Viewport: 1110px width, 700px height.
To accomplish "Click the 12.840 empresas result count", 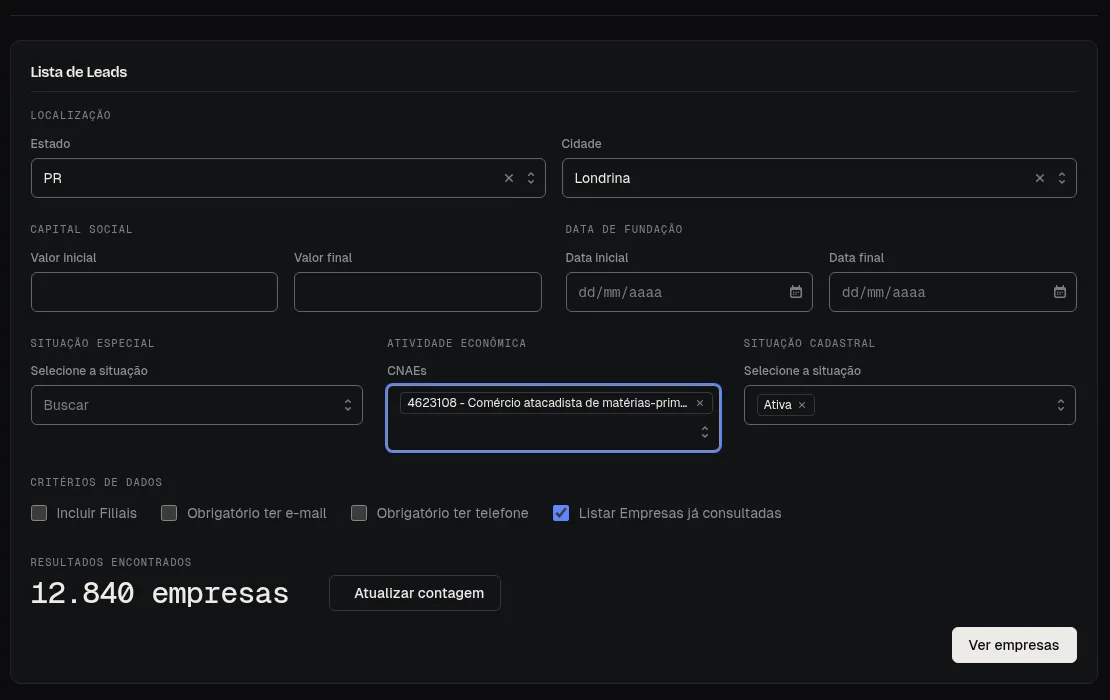I will (159, 593).
